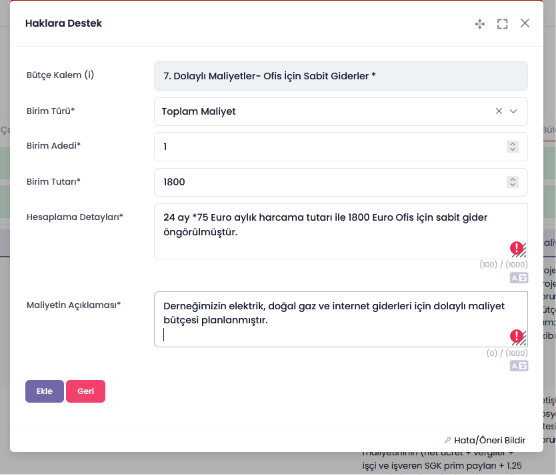
Task: Click translate icon under Hesaplama Detayları
Action: [519, 278]
